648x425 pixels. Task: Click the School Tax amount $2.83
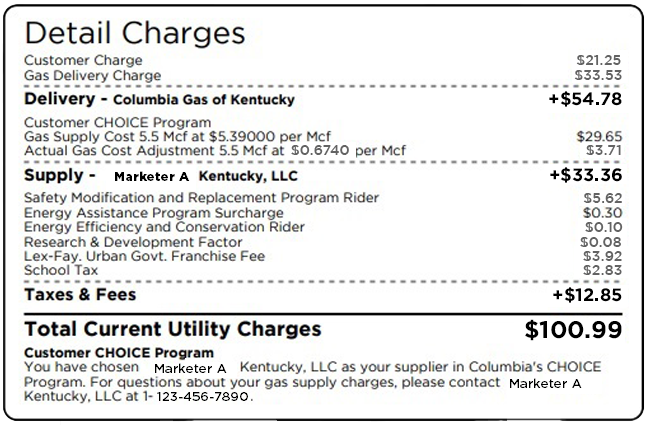[602, 270]
